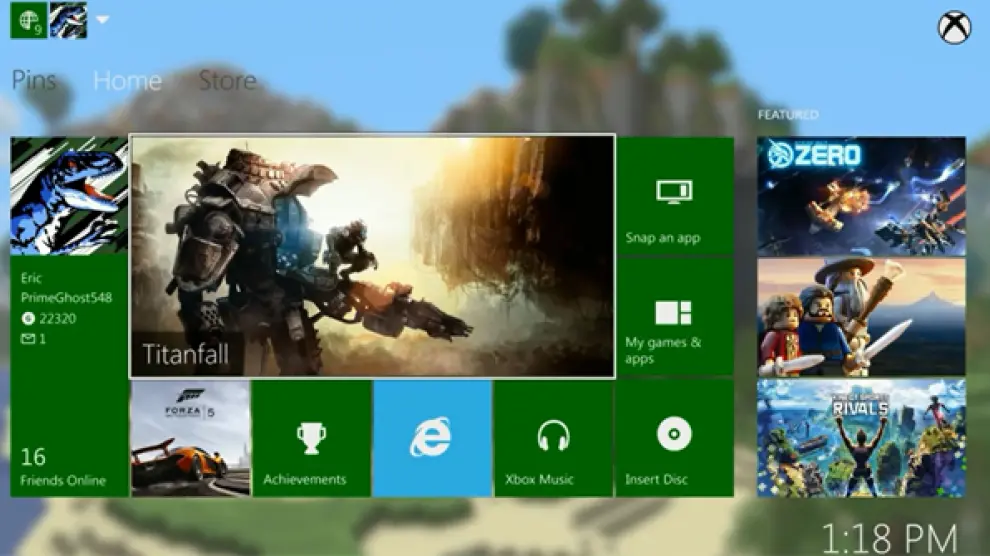
Task: Open the Xbox Music headphones tile
Action: click(553, 438)
